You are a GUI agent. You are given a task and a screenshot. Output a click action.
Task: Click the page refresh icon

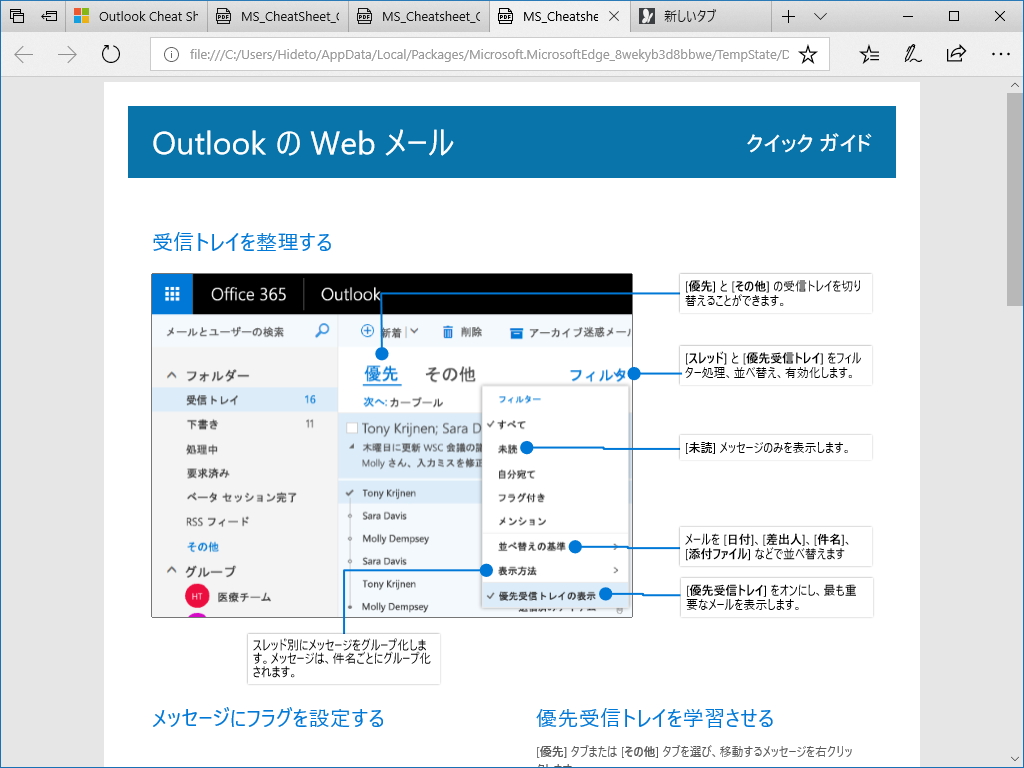110,54
